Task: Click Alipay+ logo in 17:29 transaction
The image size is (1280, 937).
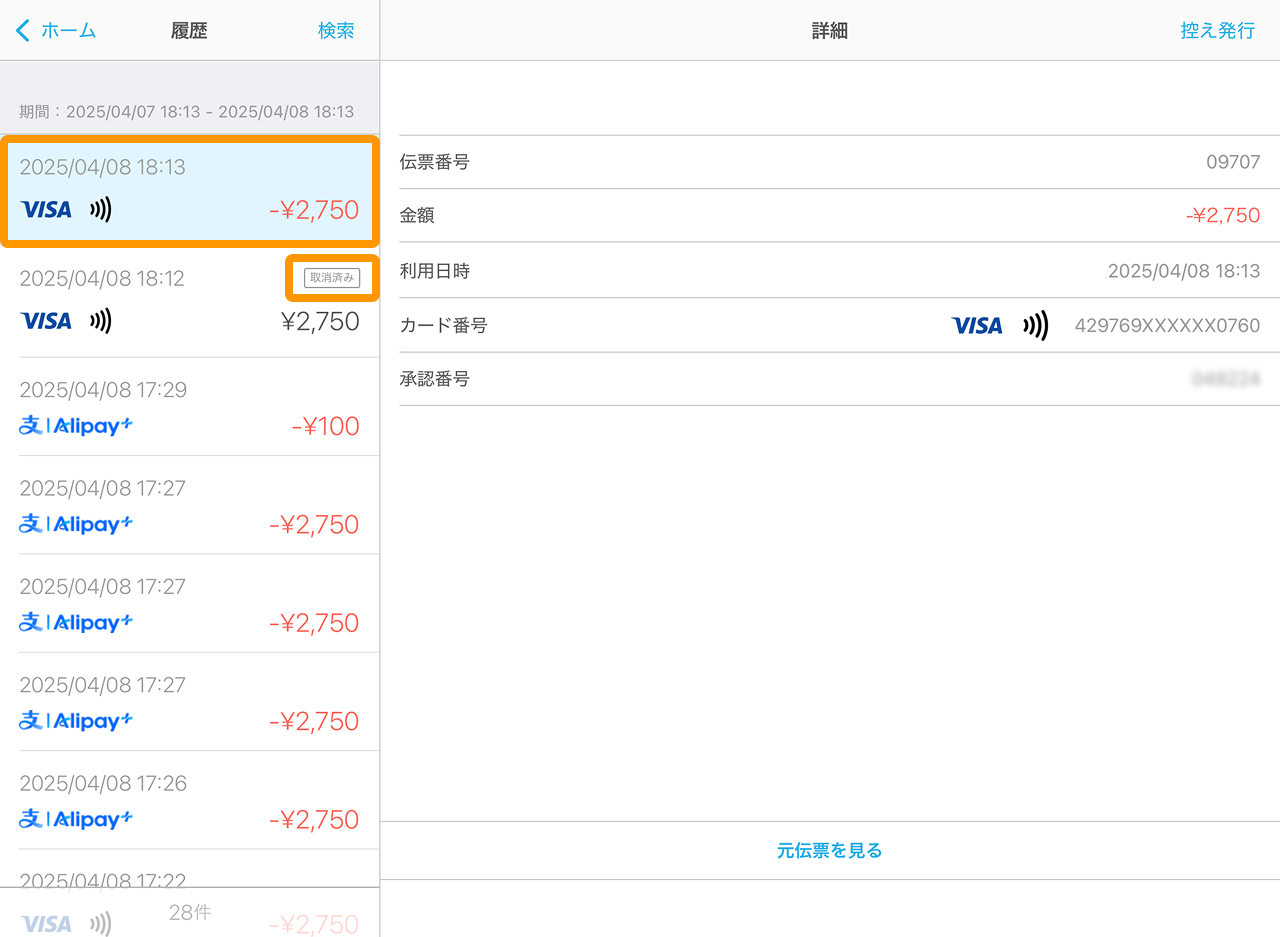Action: pyautogui.click(x=76, y=426)
